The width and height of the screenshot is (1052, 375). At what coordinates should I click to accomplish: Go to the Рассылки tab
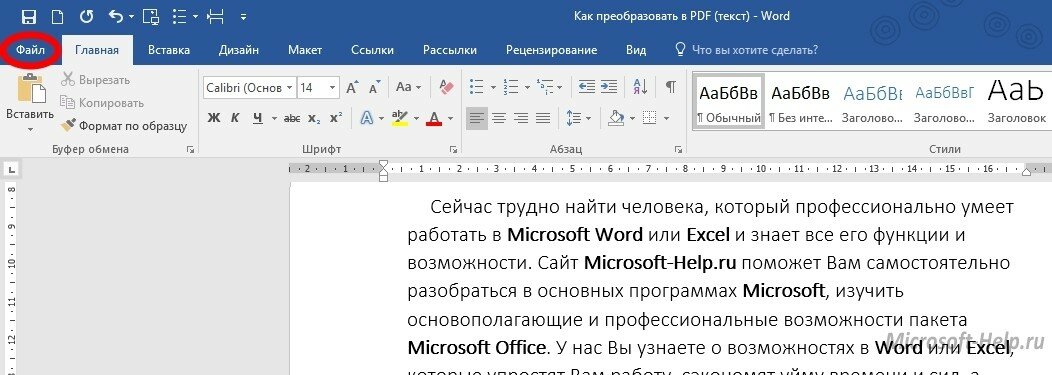[450, 50]
